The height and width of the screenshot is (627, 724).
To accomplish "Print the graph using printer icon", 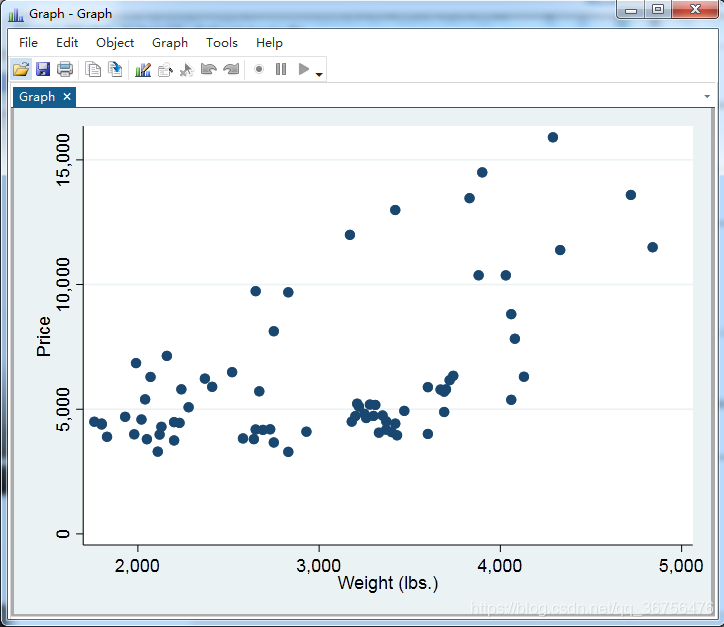I will pyautogui.click(x=65, y=69).
